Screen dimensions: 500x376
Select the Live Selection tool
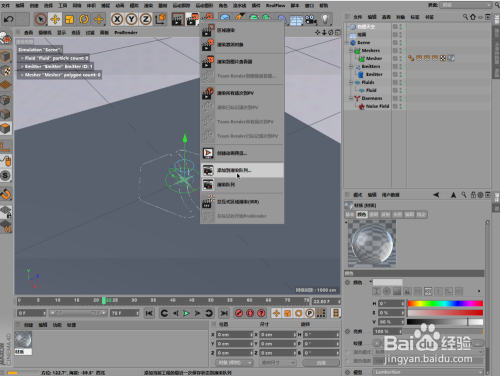point(41,19)
